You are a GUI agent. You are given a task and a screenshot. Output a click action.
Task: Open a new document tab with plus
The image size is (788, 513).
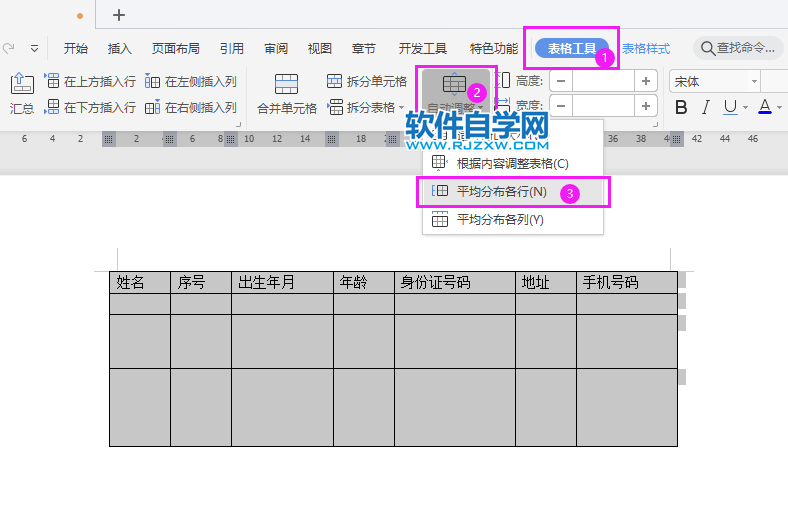coord(119,14)
